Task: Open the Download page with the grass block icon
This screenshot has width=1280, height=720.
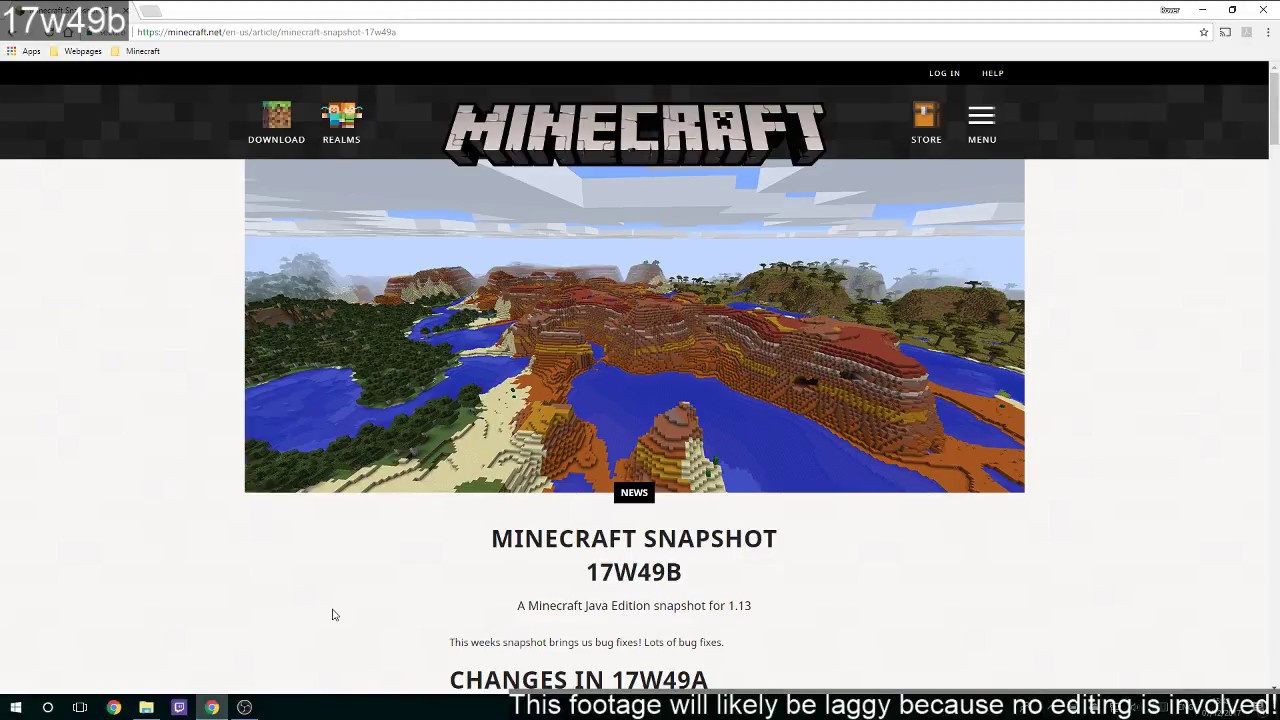Action: pyautogui.click(x=276, y=123)
